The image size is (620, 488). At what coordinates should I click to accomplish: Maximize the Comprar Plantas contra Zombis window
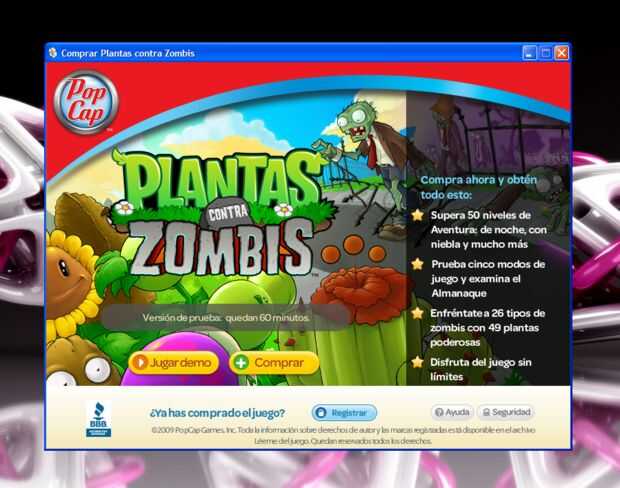pyautogui.click(x=546, y=53)
